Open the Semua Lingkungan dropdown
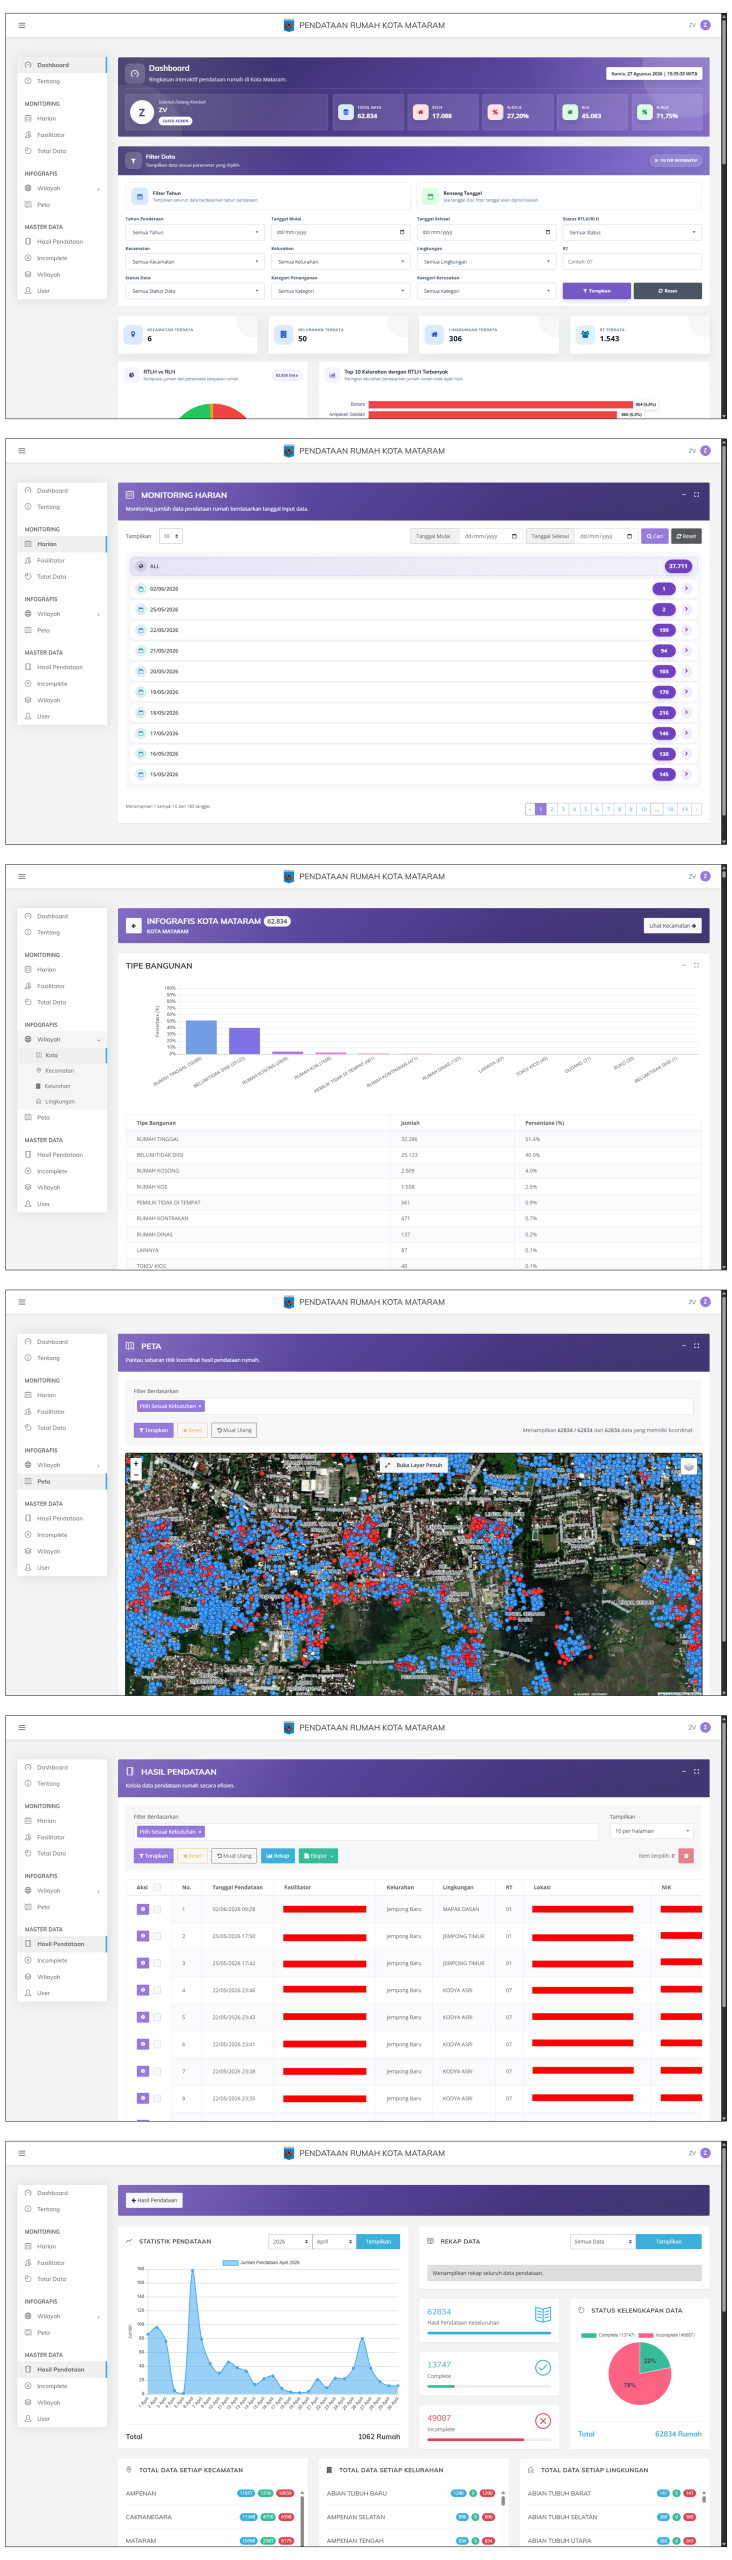732x2560 pixels. pos(486,262)
